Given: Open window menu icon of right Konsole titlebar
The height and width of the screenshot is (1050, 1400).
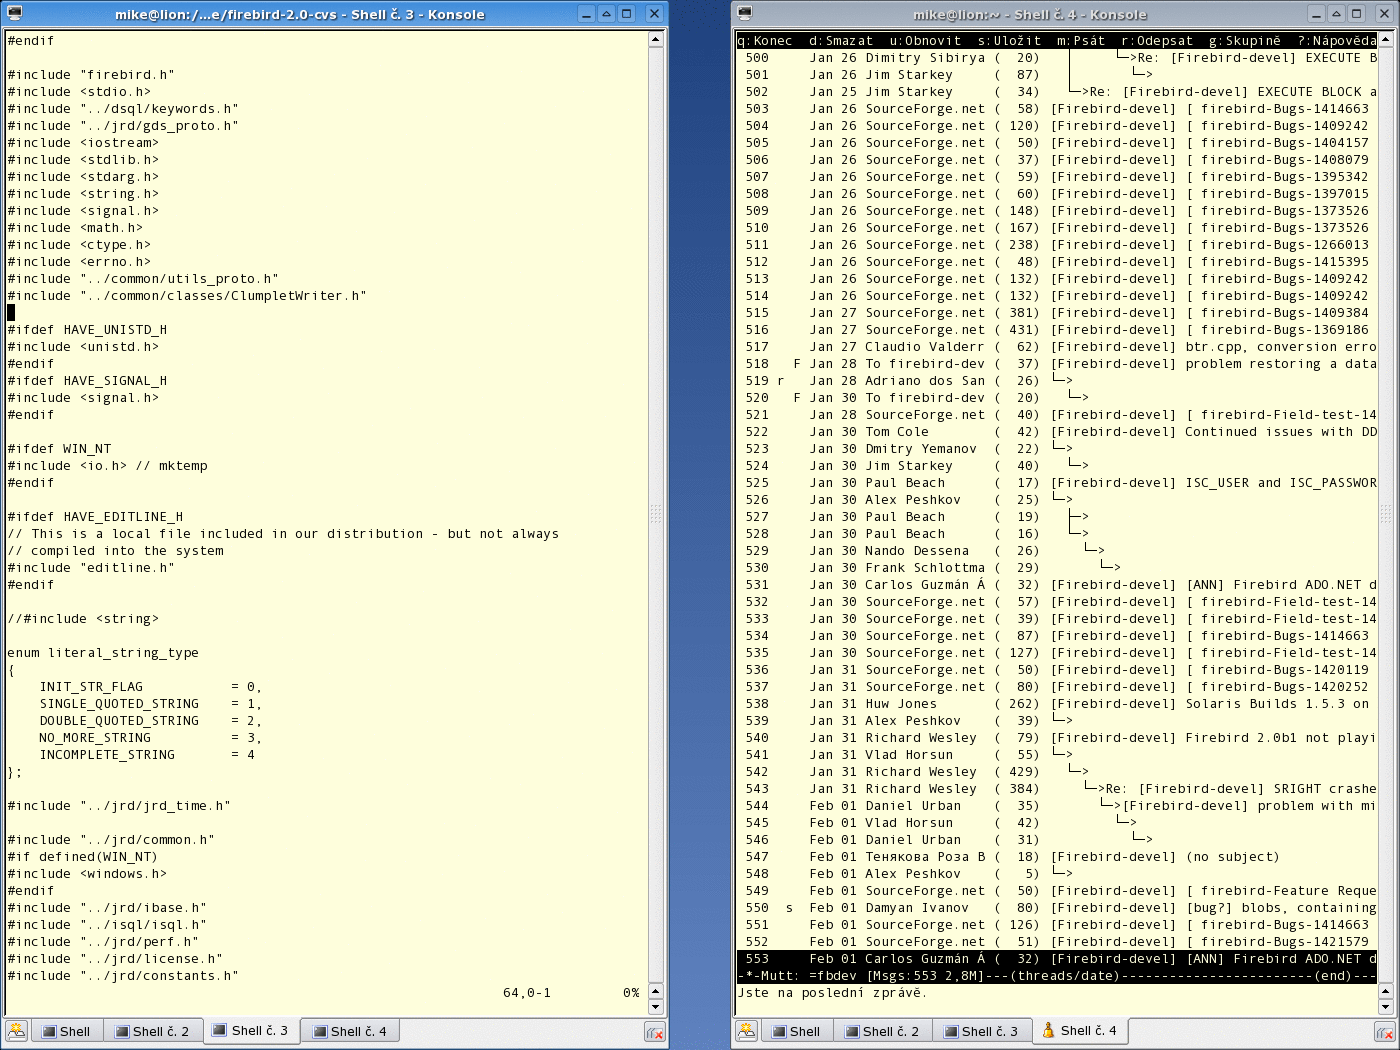Looking at the screenshot, I should [x=745, y=14].
